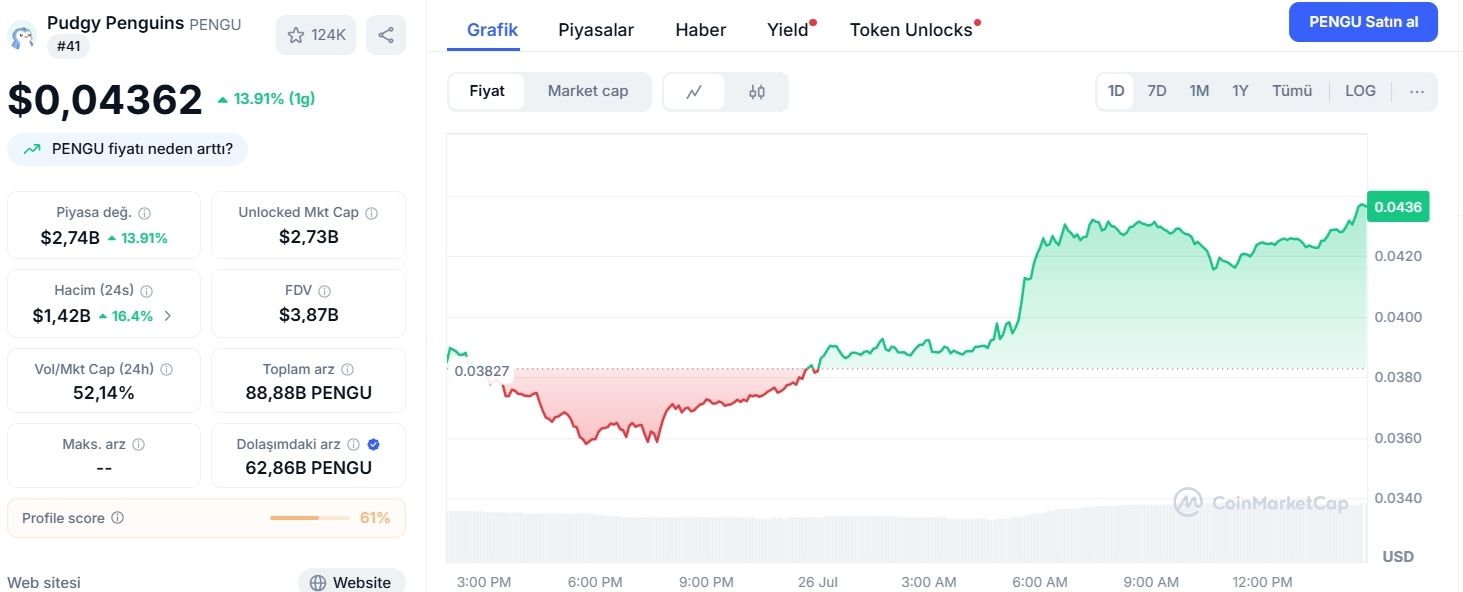
Task: Switch to candlestick chart icon
Action: pos(757,92)
